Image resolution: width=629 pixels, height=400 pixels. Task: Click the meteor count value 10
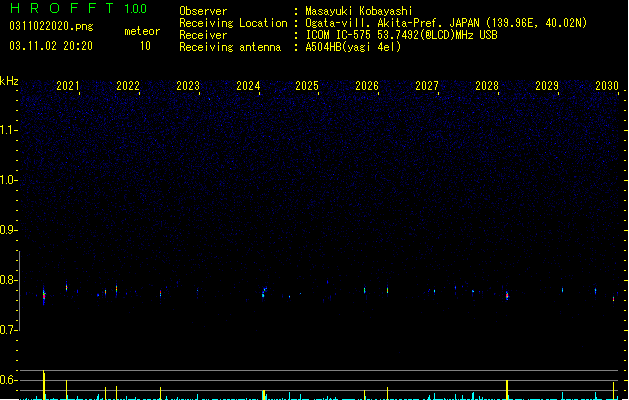tap(145, 46)
